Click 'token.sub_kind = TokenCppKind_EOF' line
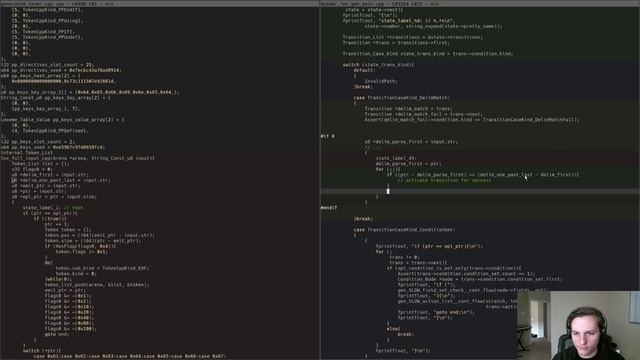 click(102, 268)
